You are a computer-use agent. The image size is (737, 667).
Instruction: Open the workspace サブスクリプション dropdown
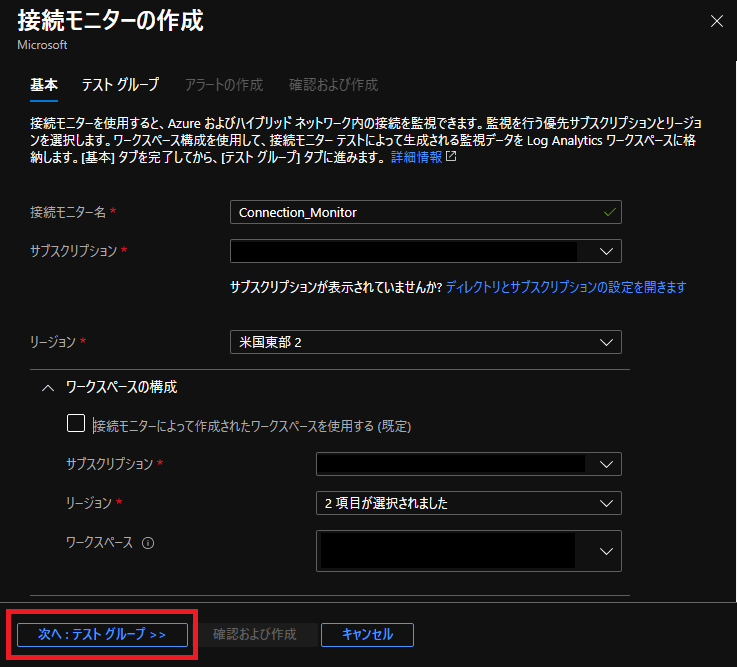click(469, 464)
